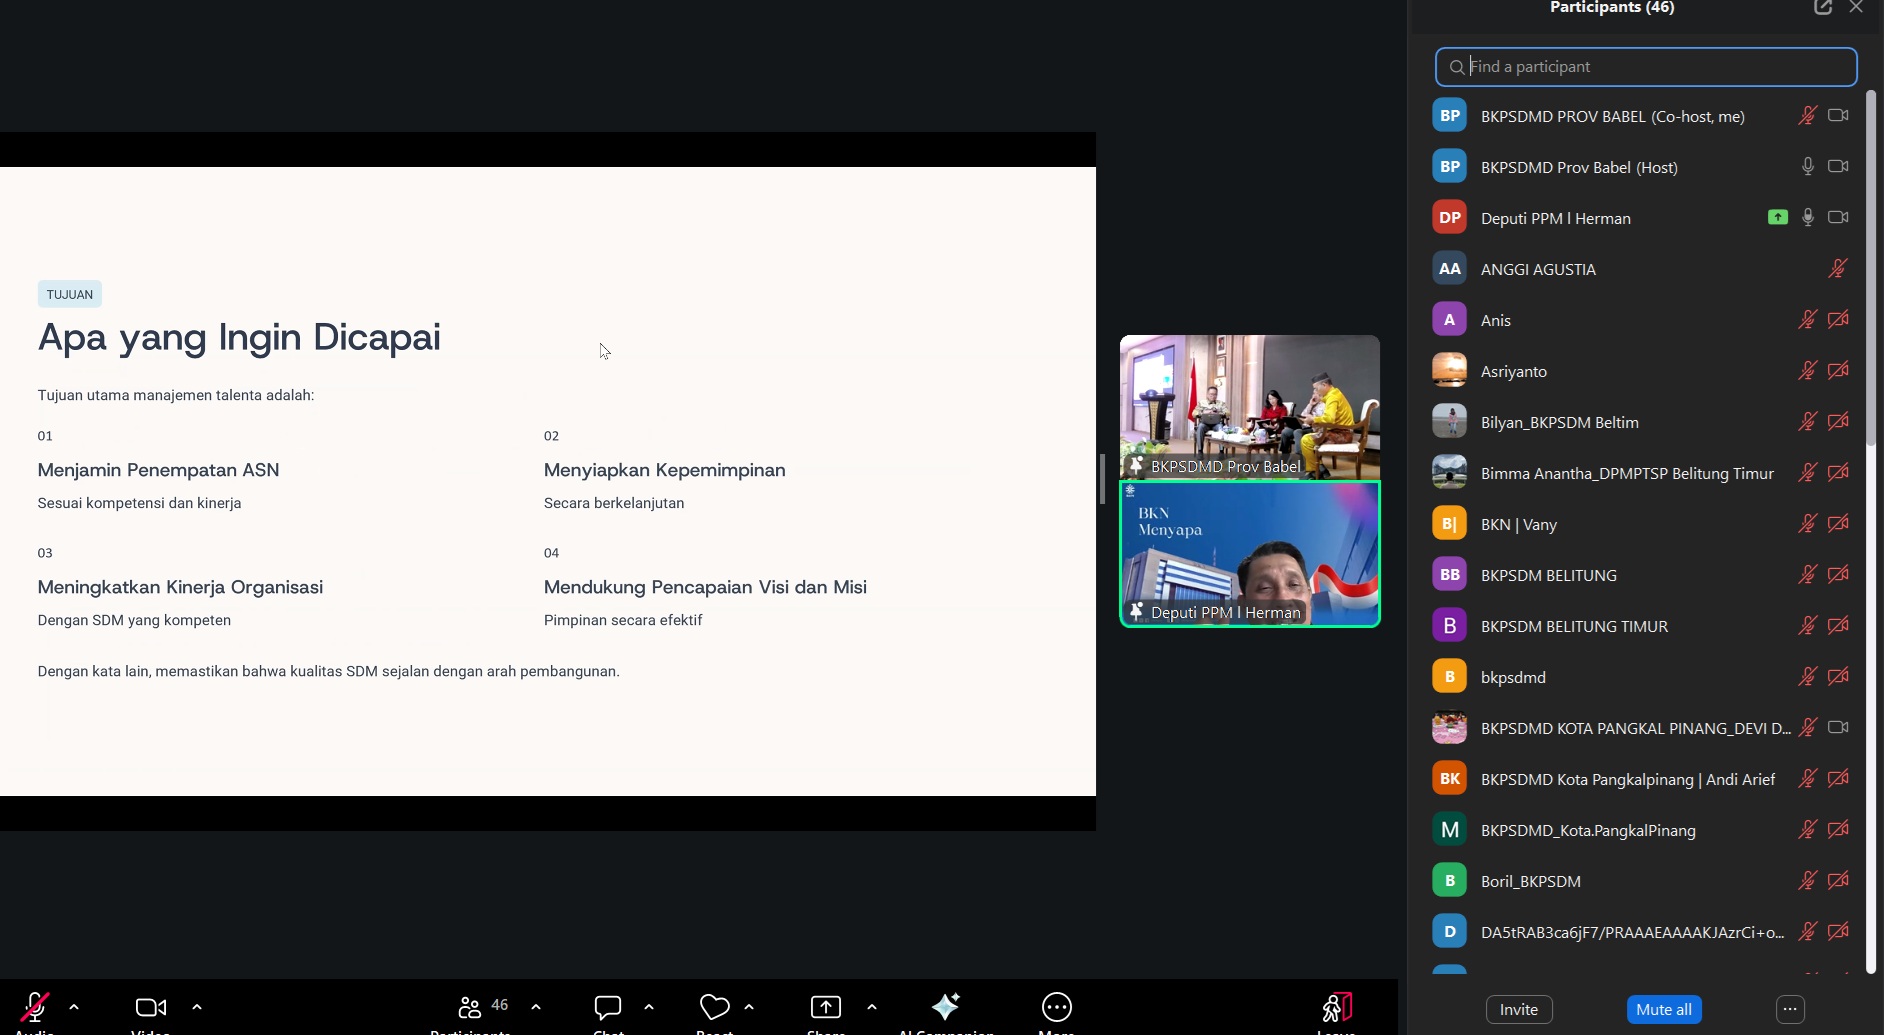Expand the audio options arrow
Screen dimensions: 1884x1035
coord(74,1007)
